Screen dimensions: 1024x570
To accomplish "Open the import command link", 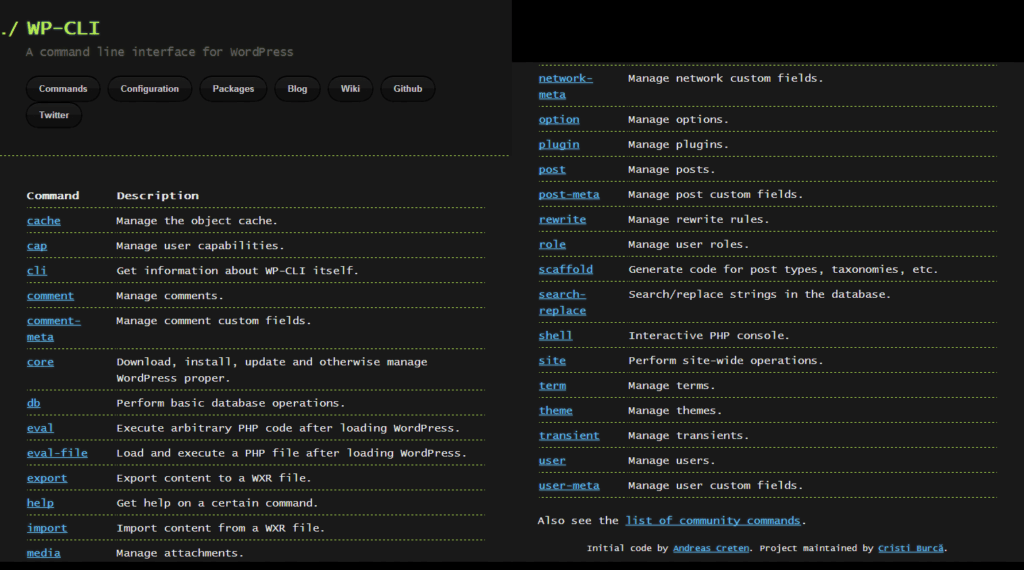I will [x=47, y=528].
